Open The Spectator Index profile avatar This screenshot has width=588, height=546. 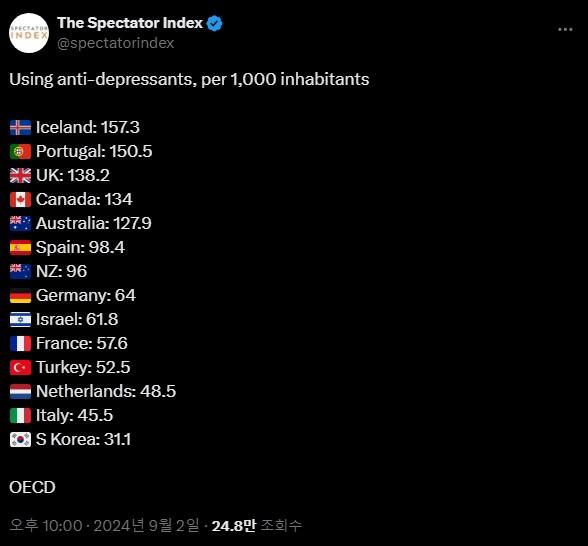pos(29,33)
